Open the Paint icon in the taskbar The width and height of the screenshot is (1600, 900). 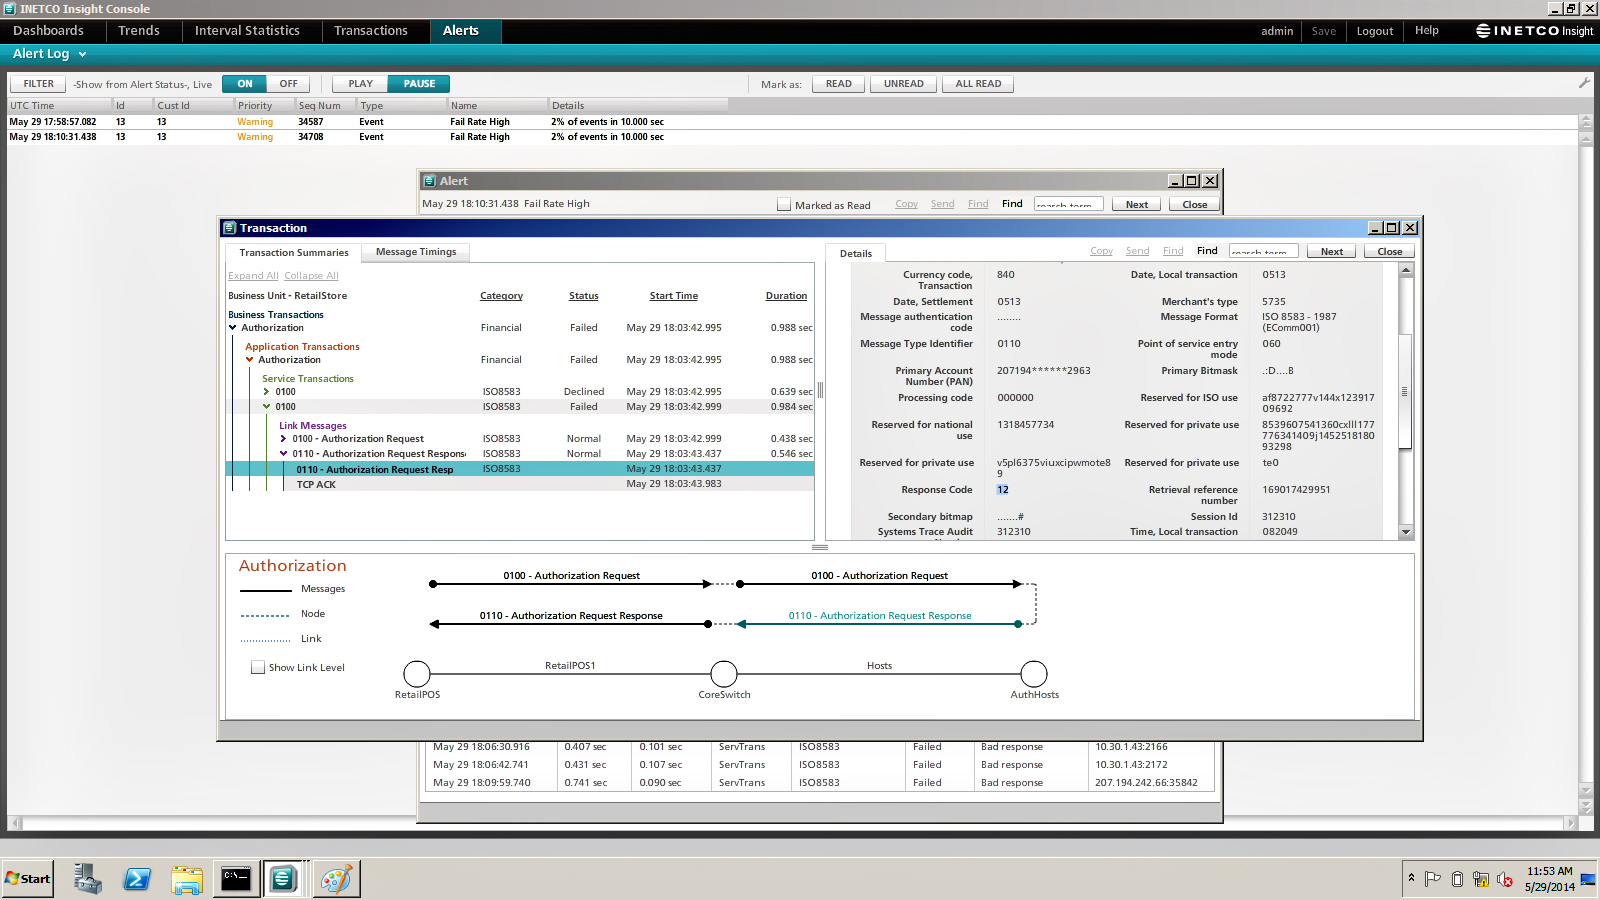[x=336, y=879]
